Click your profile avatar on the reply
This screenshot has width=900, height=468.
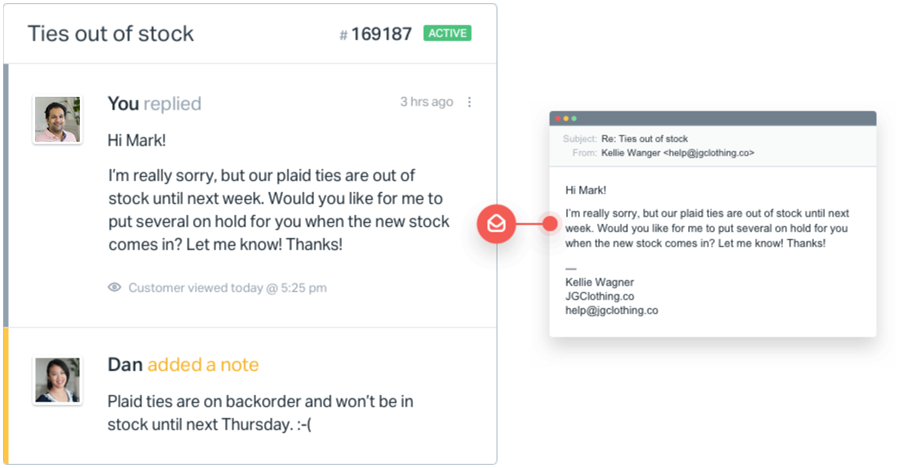pyautogui.click(x=56, y=120)
